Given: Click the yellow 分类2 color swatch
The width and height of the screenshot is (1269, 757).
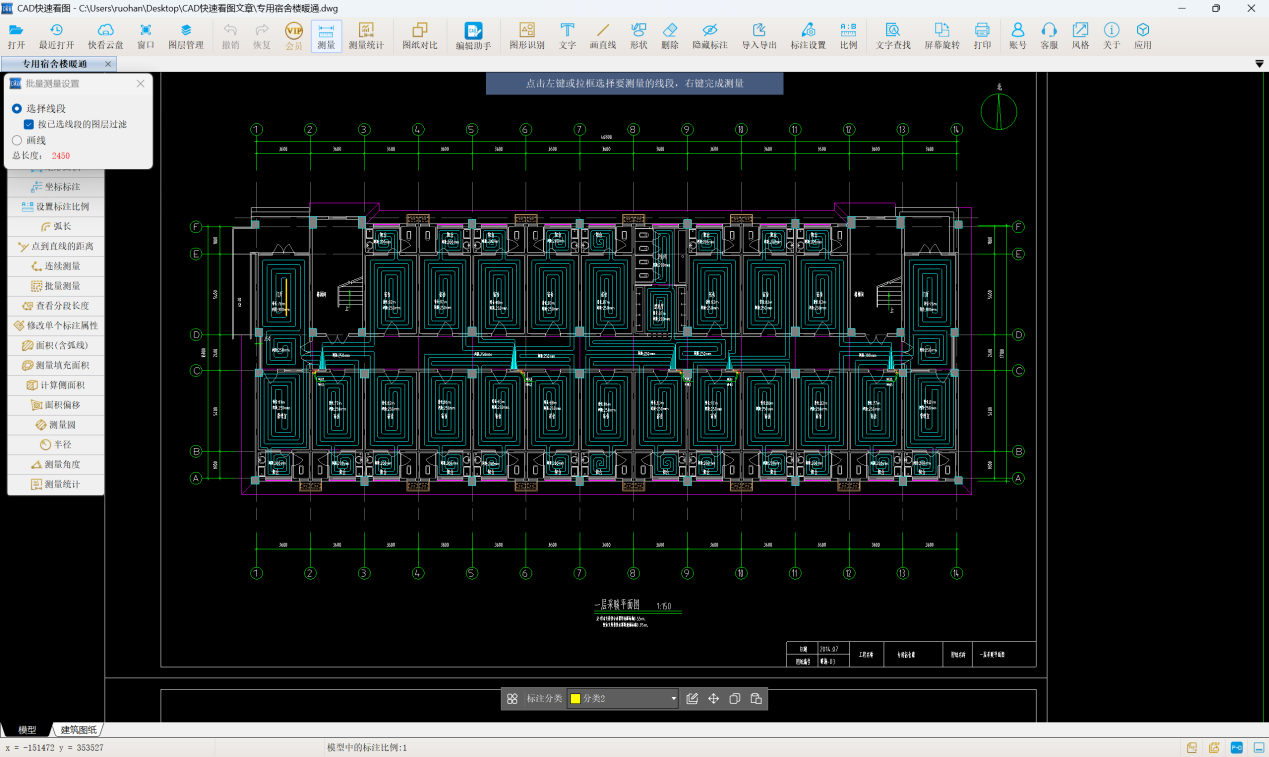Looking at the screenshot, I should [576, 699].
